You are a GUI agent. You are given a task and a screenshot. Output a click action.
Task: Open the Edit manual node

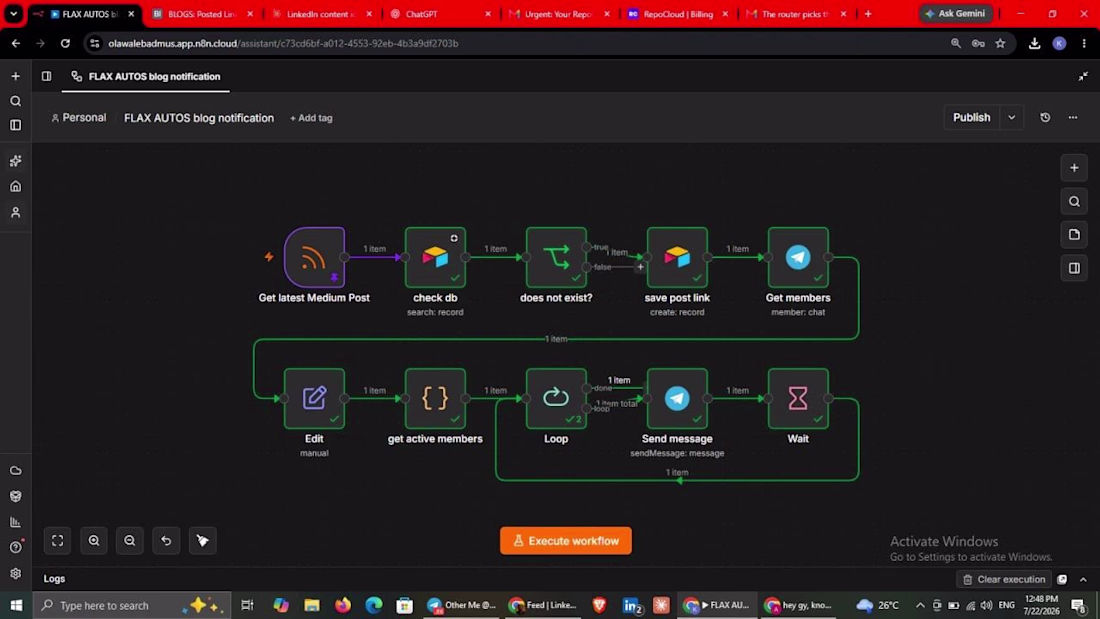tap(314, 399)
